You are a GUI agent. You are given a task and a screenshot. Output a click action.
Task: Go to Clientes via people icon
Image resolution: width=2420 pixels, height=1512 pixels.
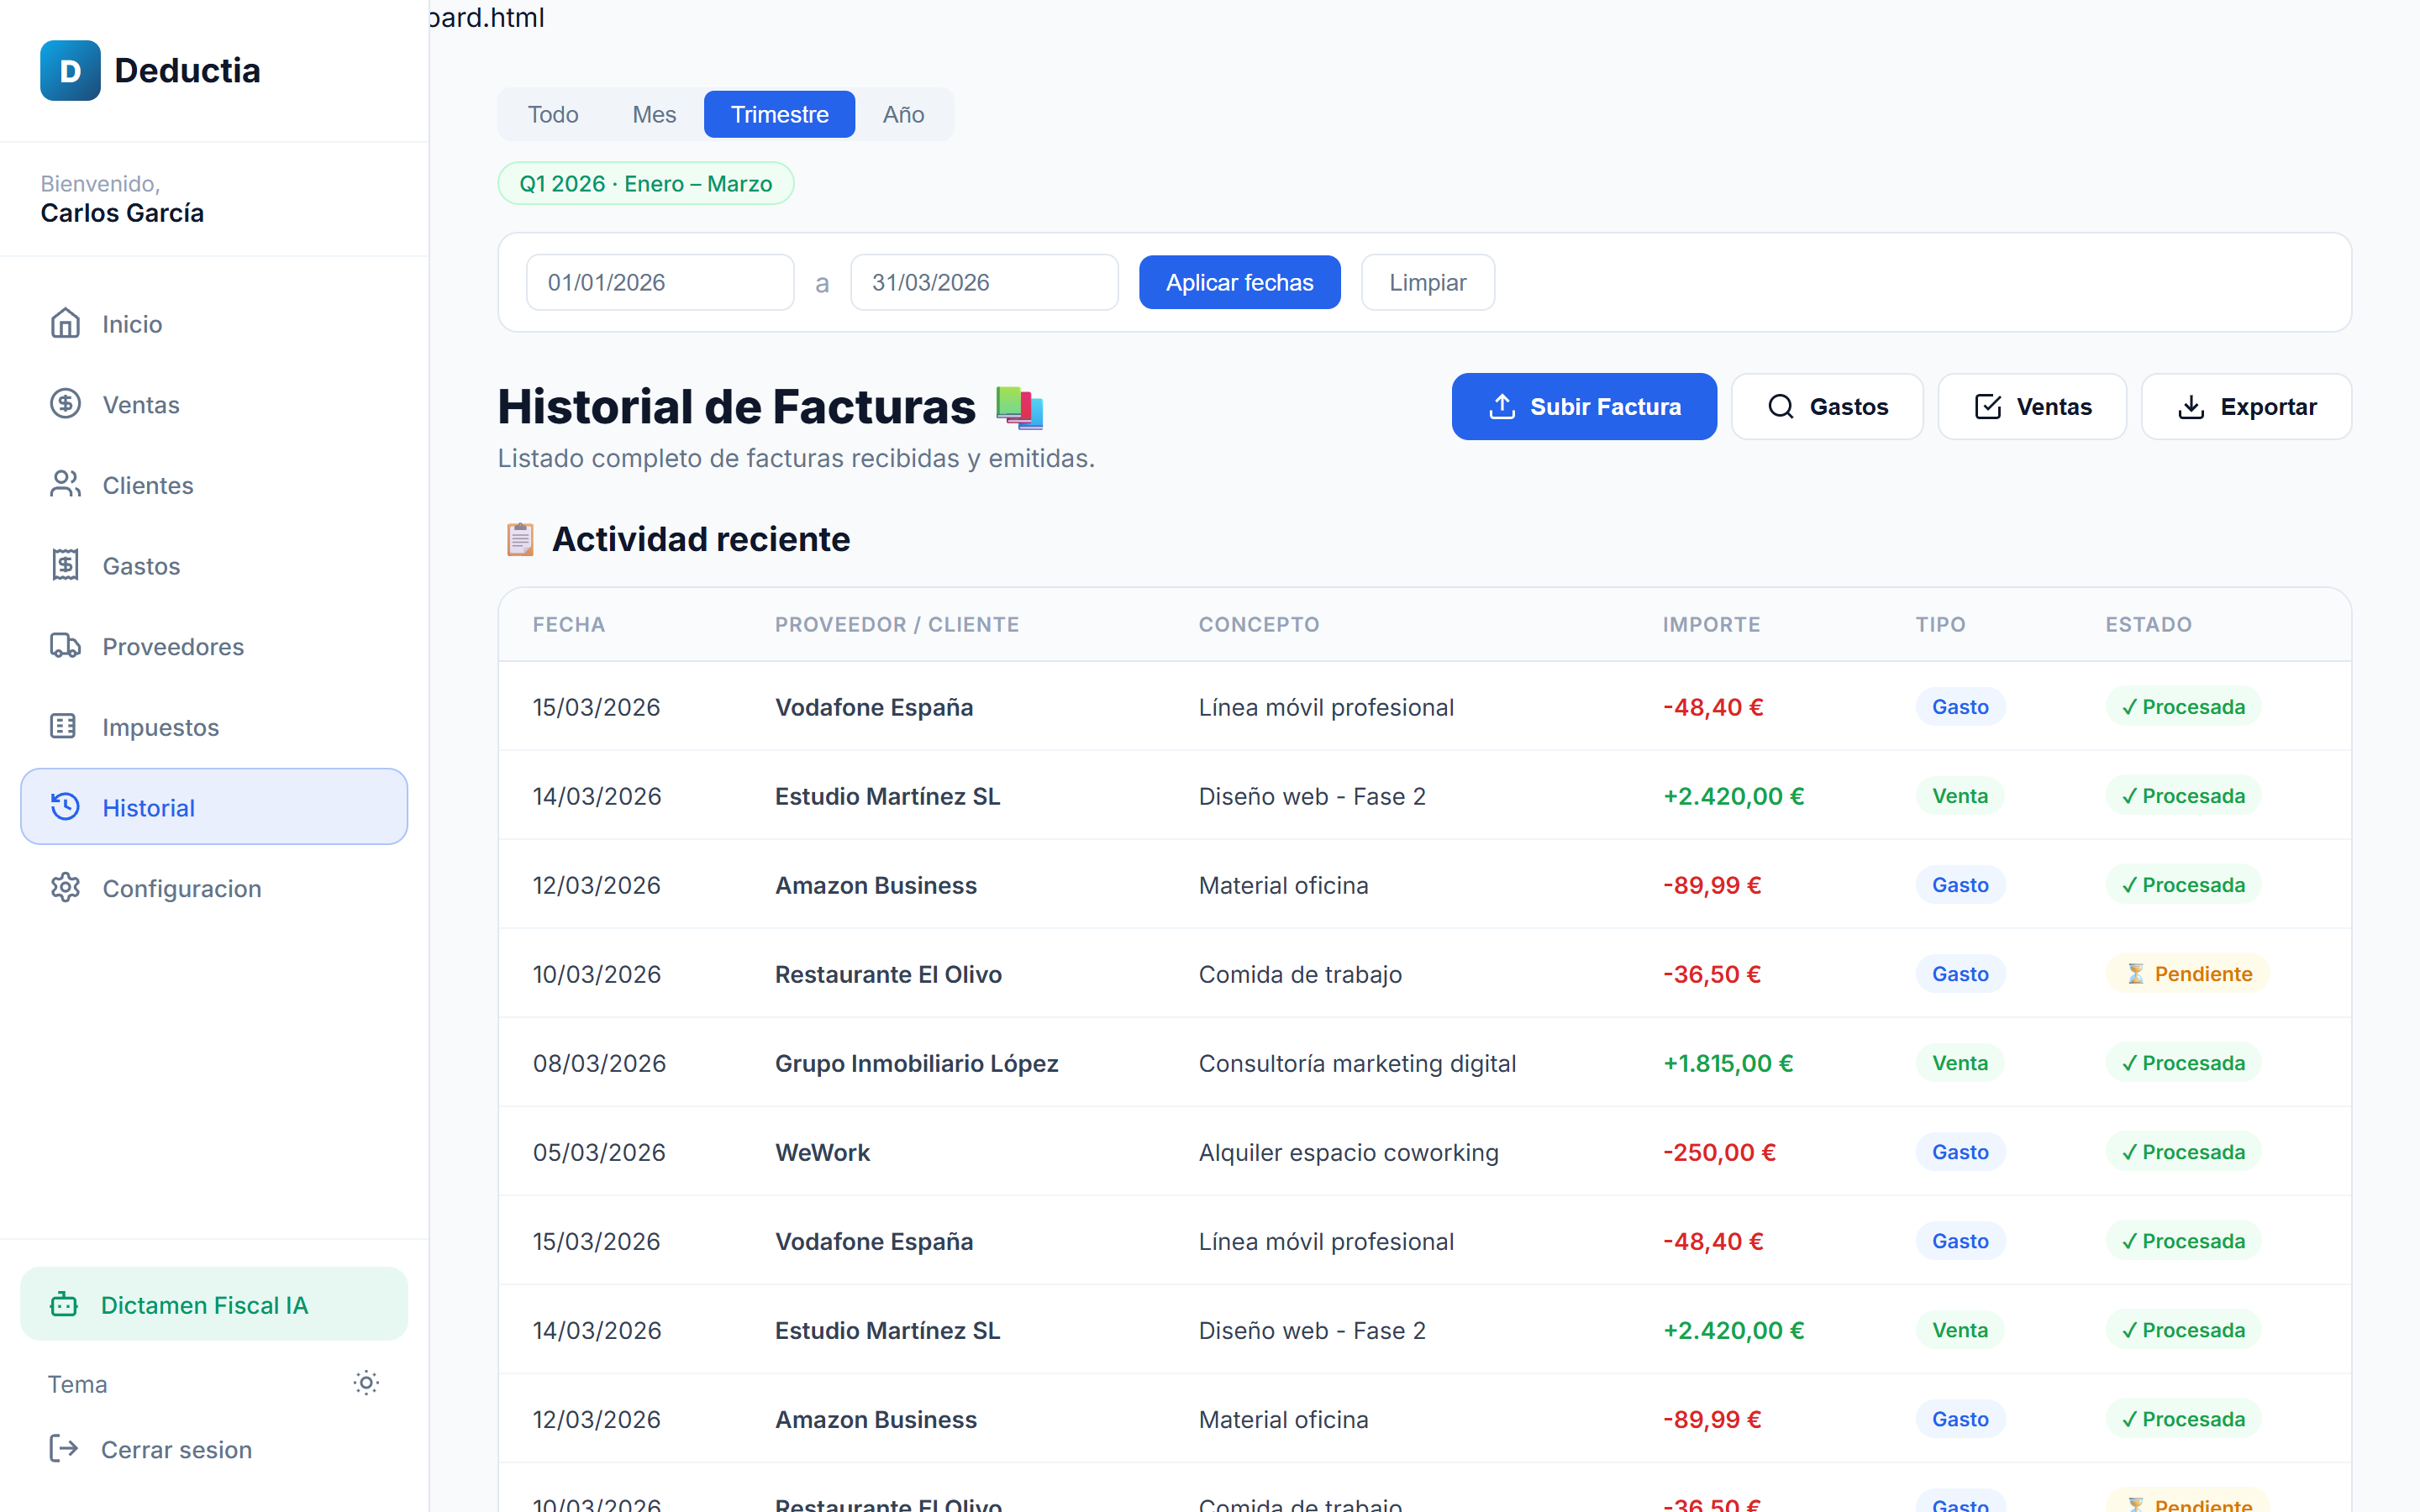click(65, 484)
